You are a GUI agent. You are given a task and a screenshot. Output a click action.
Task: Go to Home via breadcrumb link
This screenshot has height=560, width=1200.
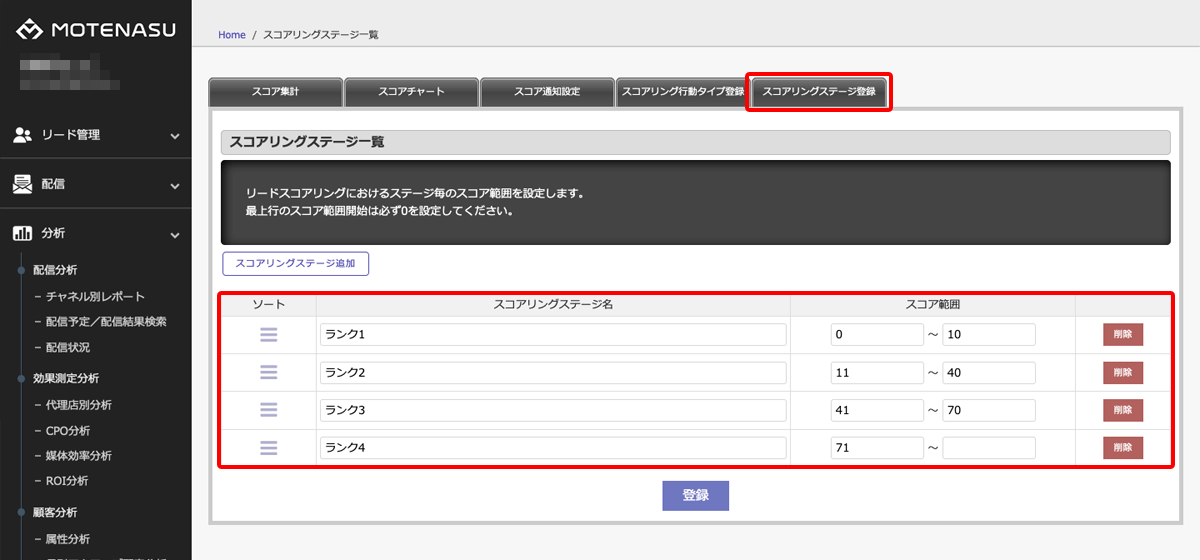click(231, 35)
